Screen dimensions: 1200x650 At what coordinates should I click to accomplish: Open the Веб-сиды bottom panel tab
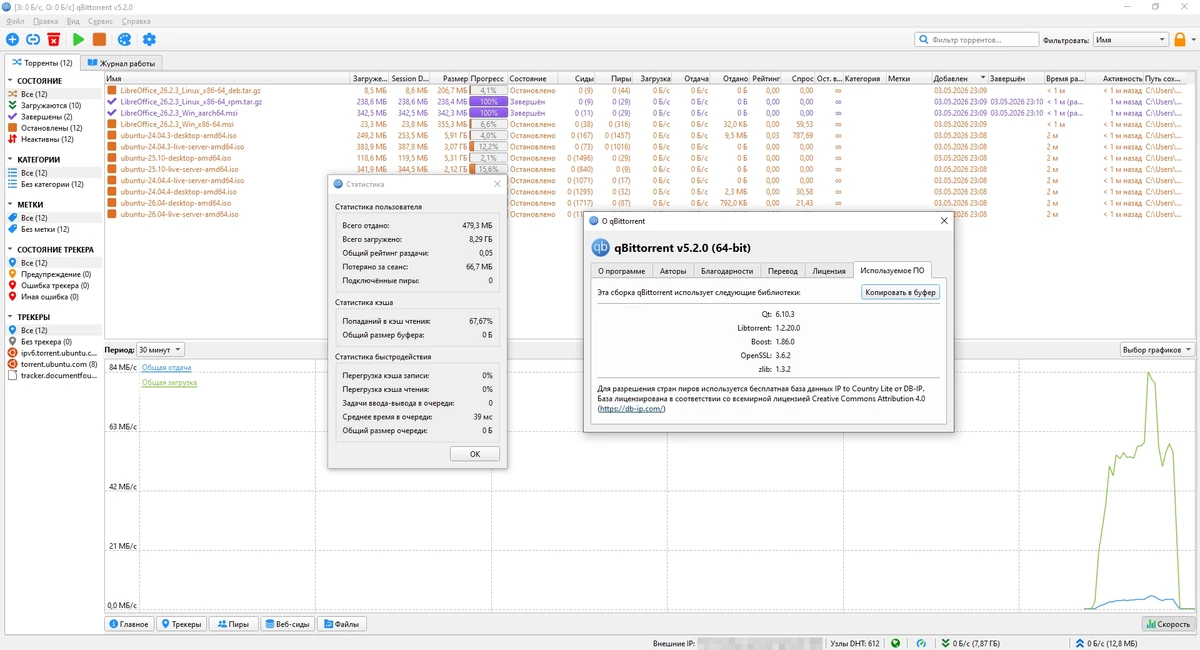click(287, 624)
